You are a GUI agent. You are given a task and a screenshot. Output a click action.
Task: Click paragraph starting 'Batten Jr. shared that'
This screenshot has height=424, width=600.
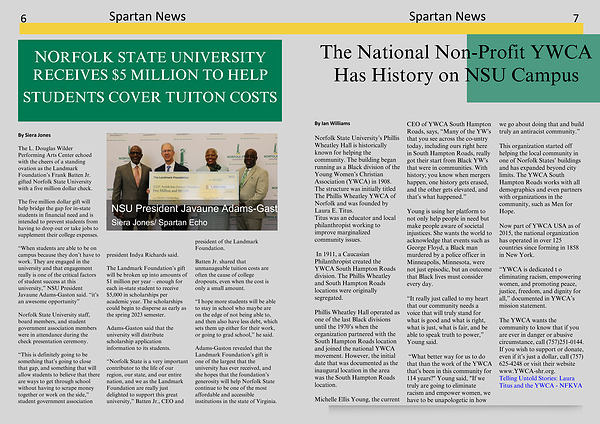[232, 275]
